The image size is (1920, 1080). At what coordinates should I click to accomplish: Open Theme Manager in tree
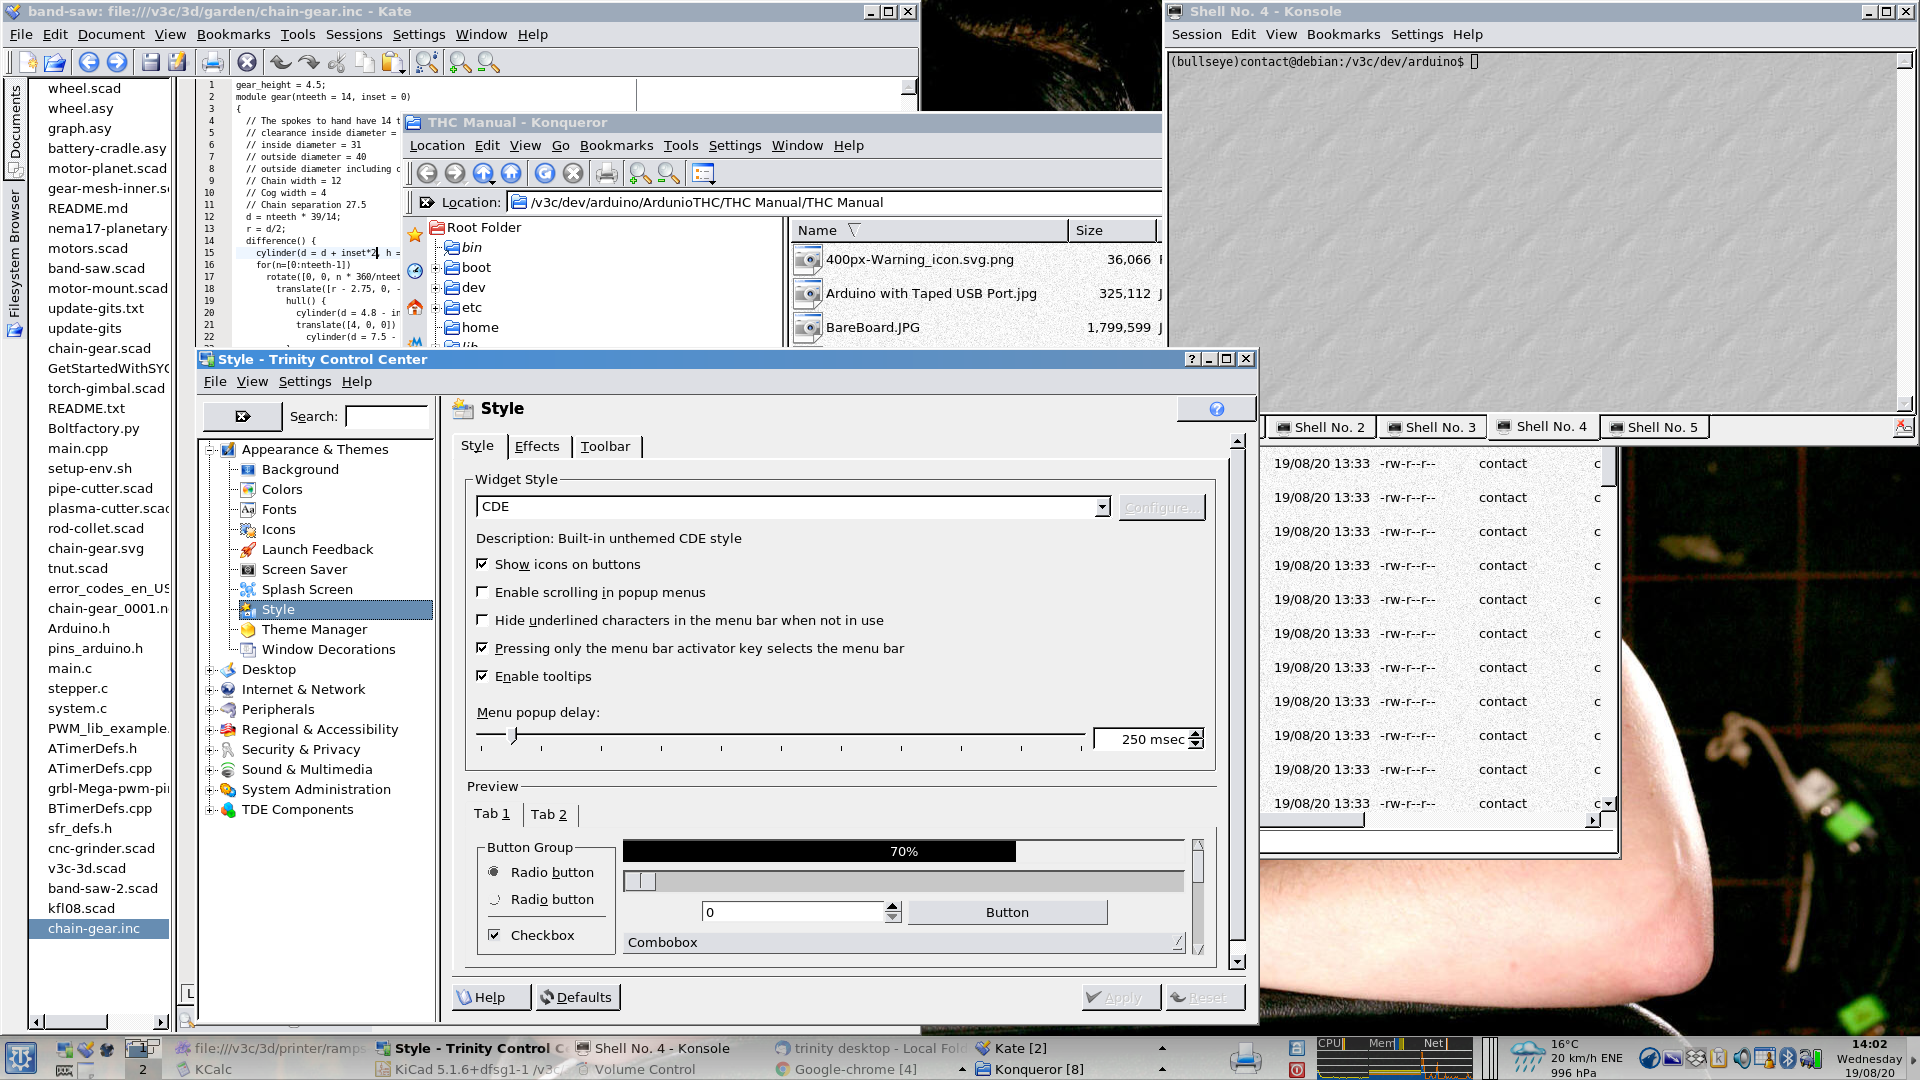coord(314,629)
